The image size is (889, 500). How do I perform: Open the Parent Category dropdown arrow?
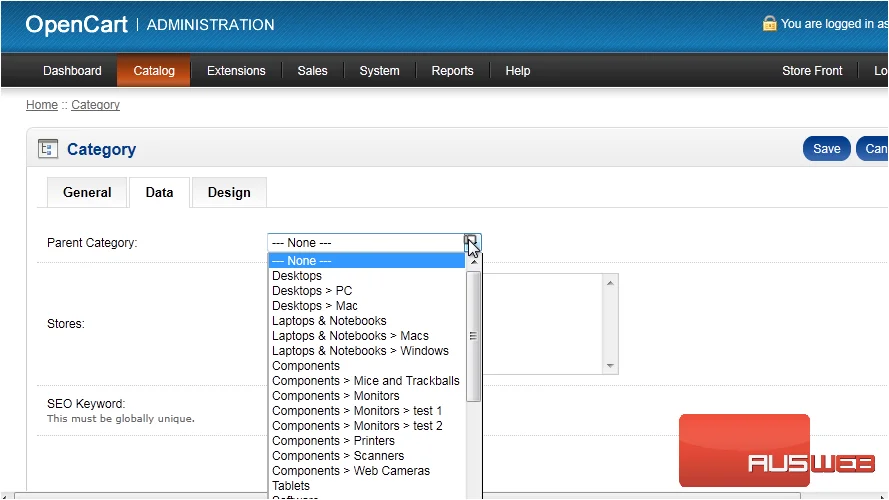(472, 243)
